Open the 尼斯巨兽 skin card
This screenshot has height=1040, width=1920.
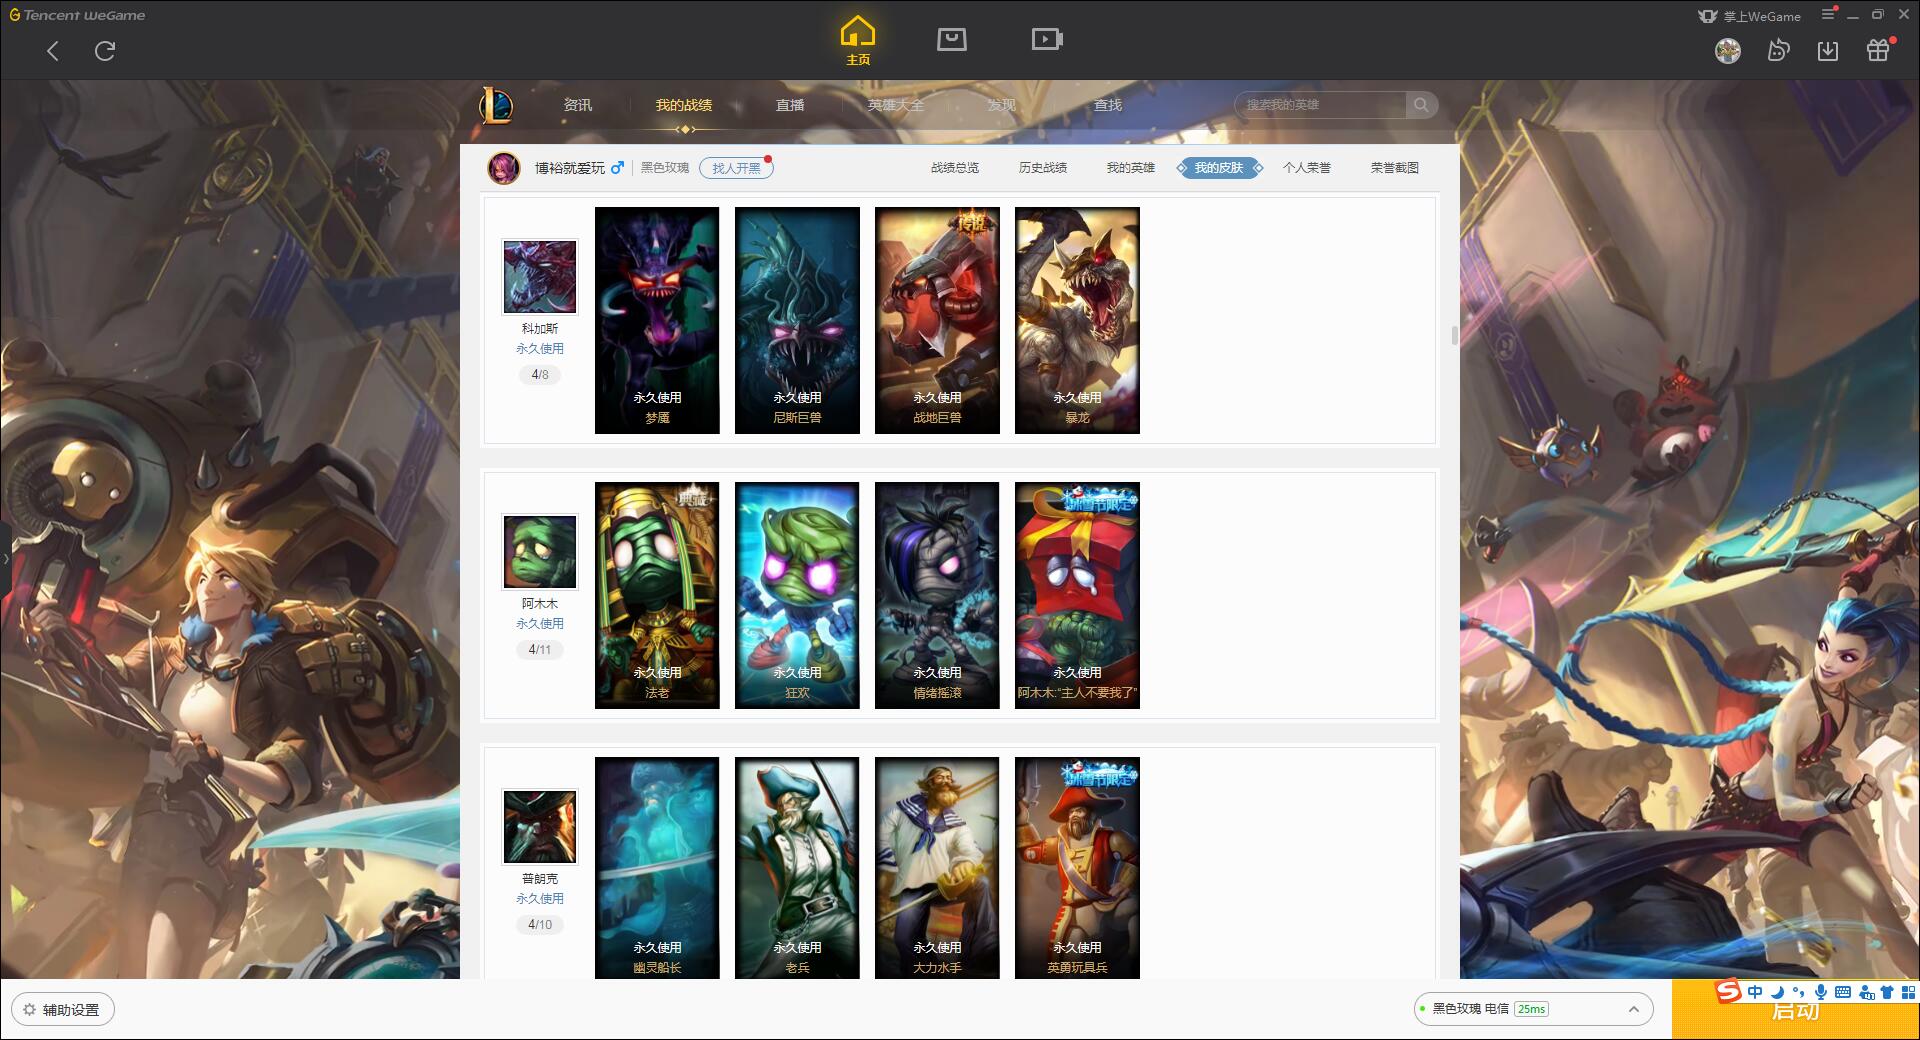pos(797,320)
